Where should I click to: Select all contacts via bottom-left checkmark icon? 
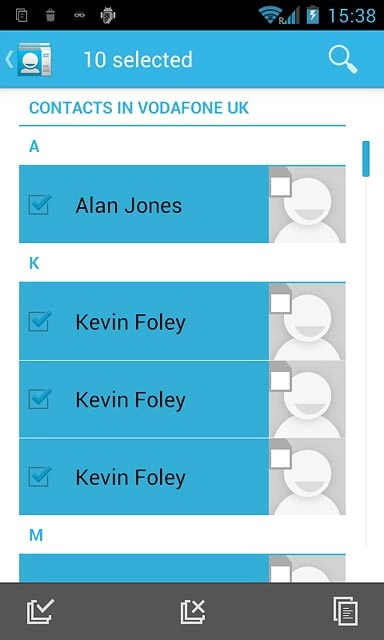[40, 611]
